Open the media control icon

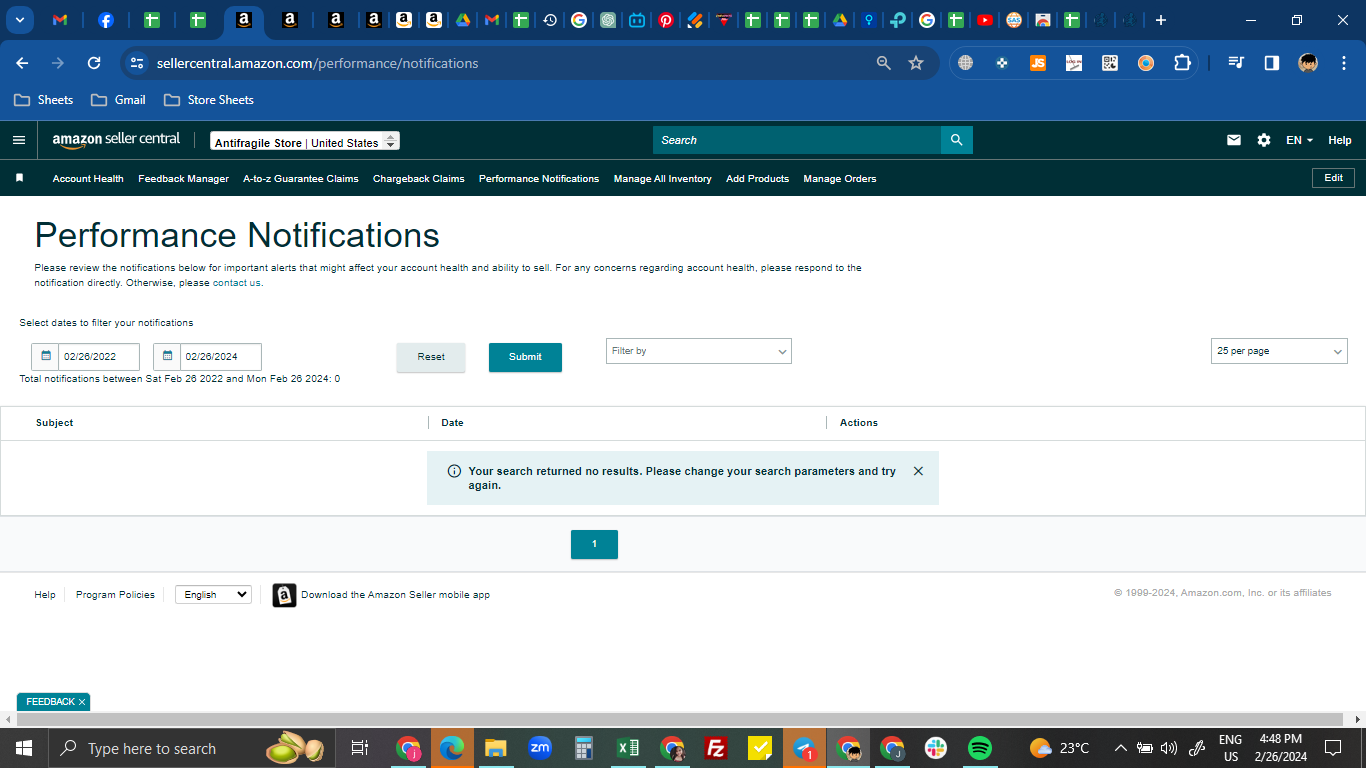coord(1236,63)
